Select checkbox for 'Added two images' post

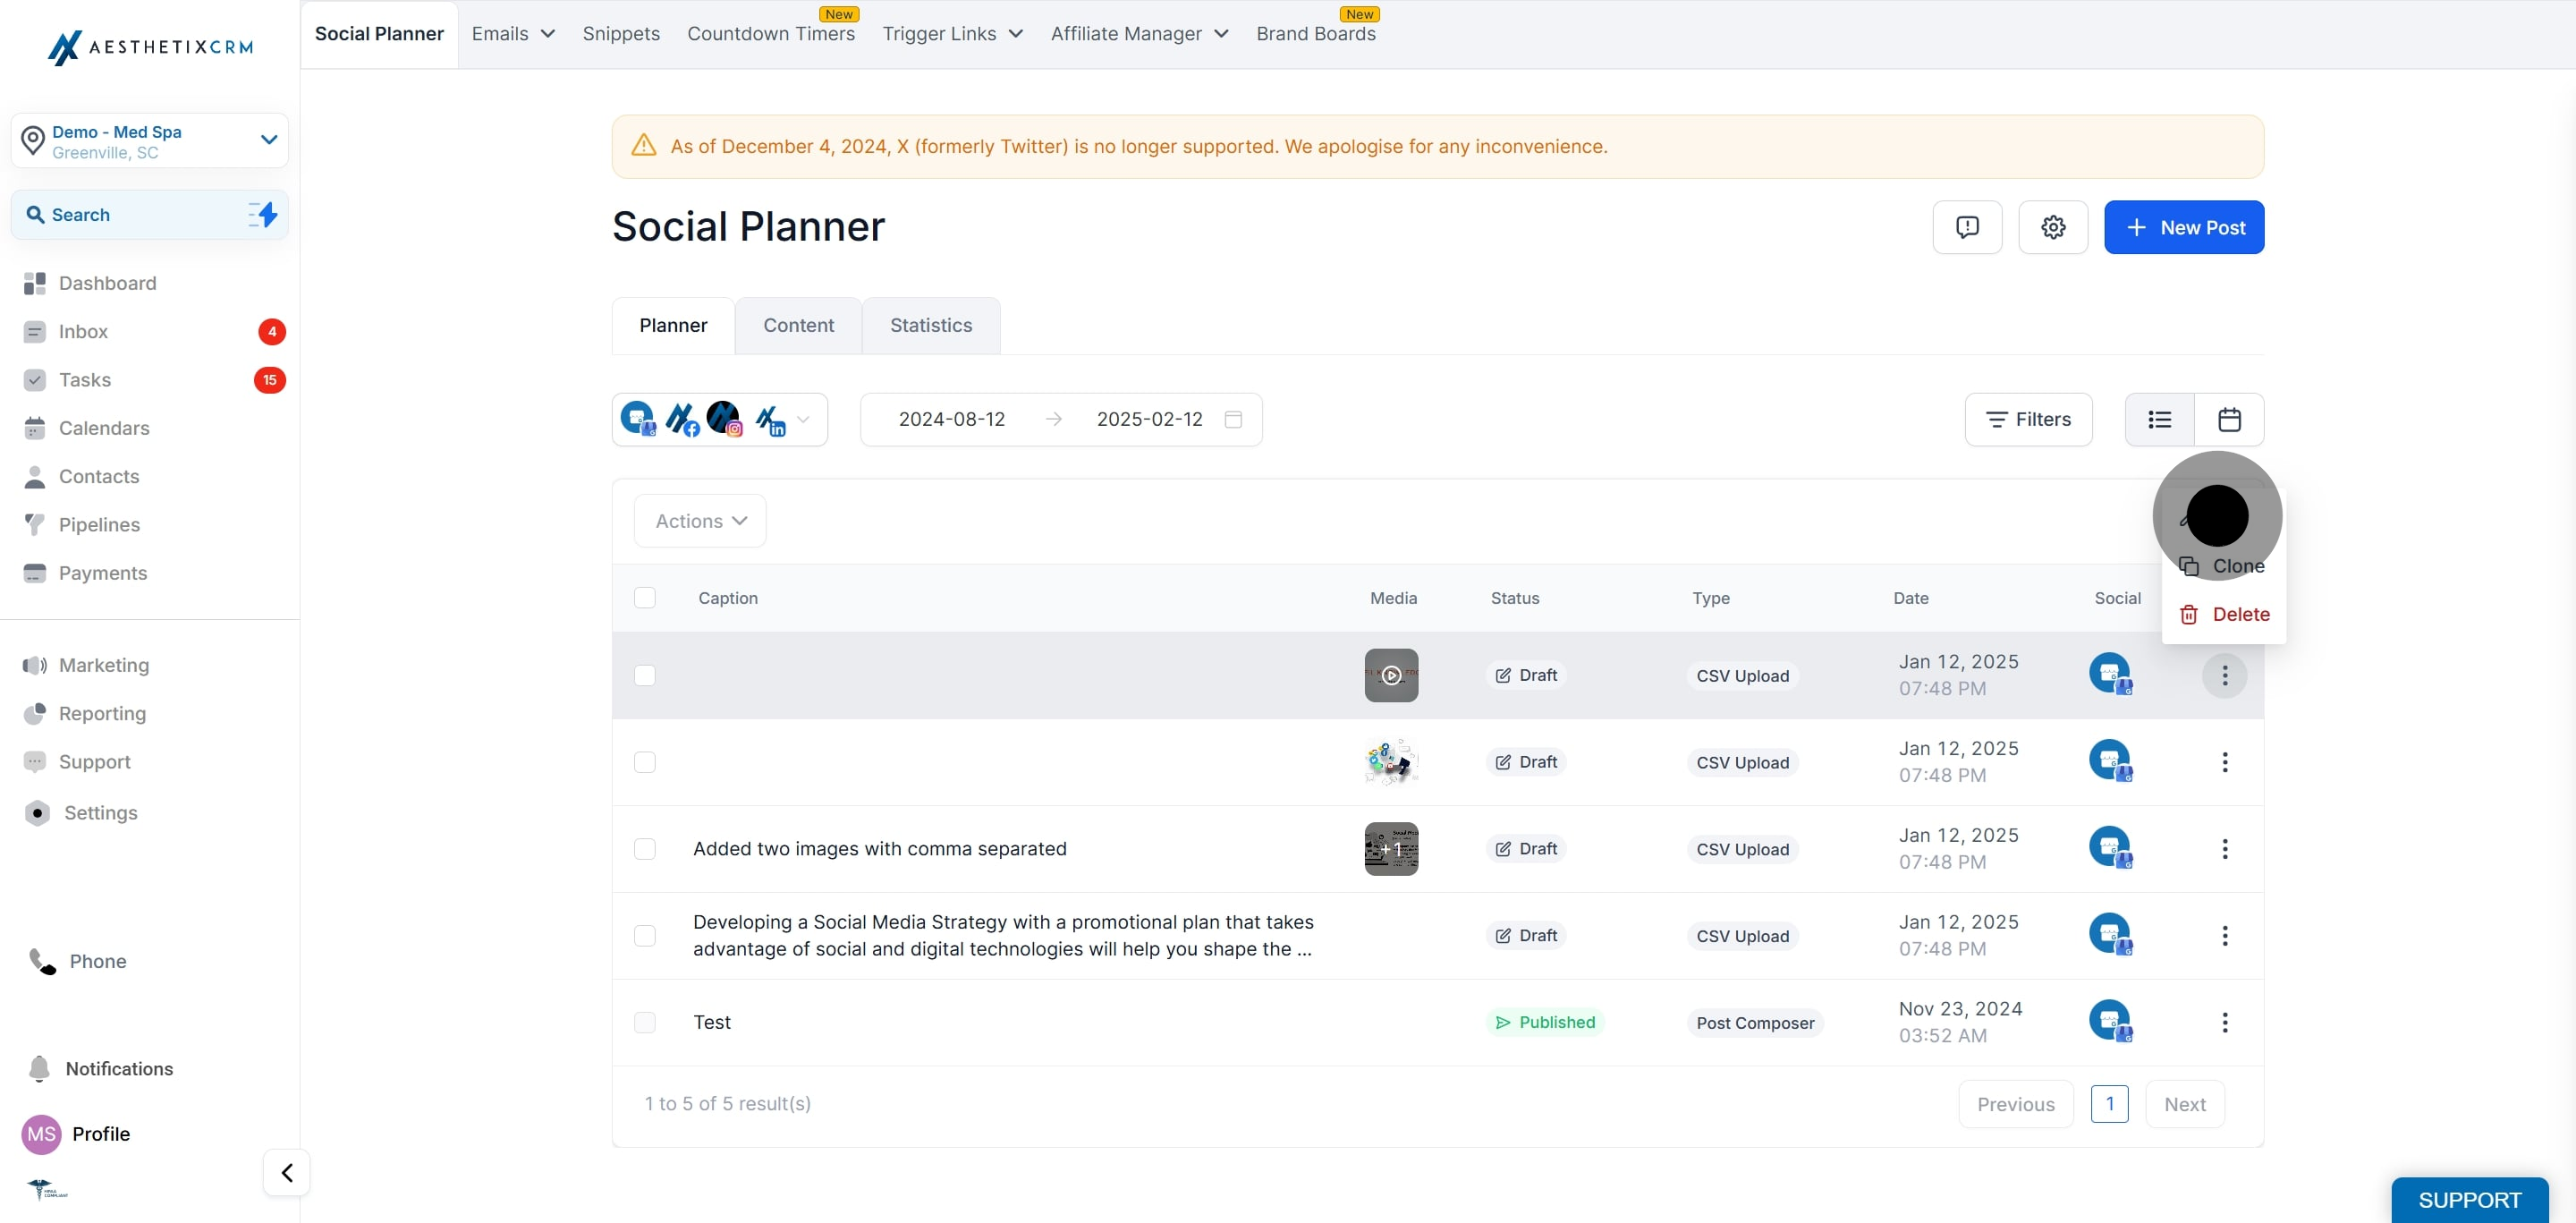[645, 849]
